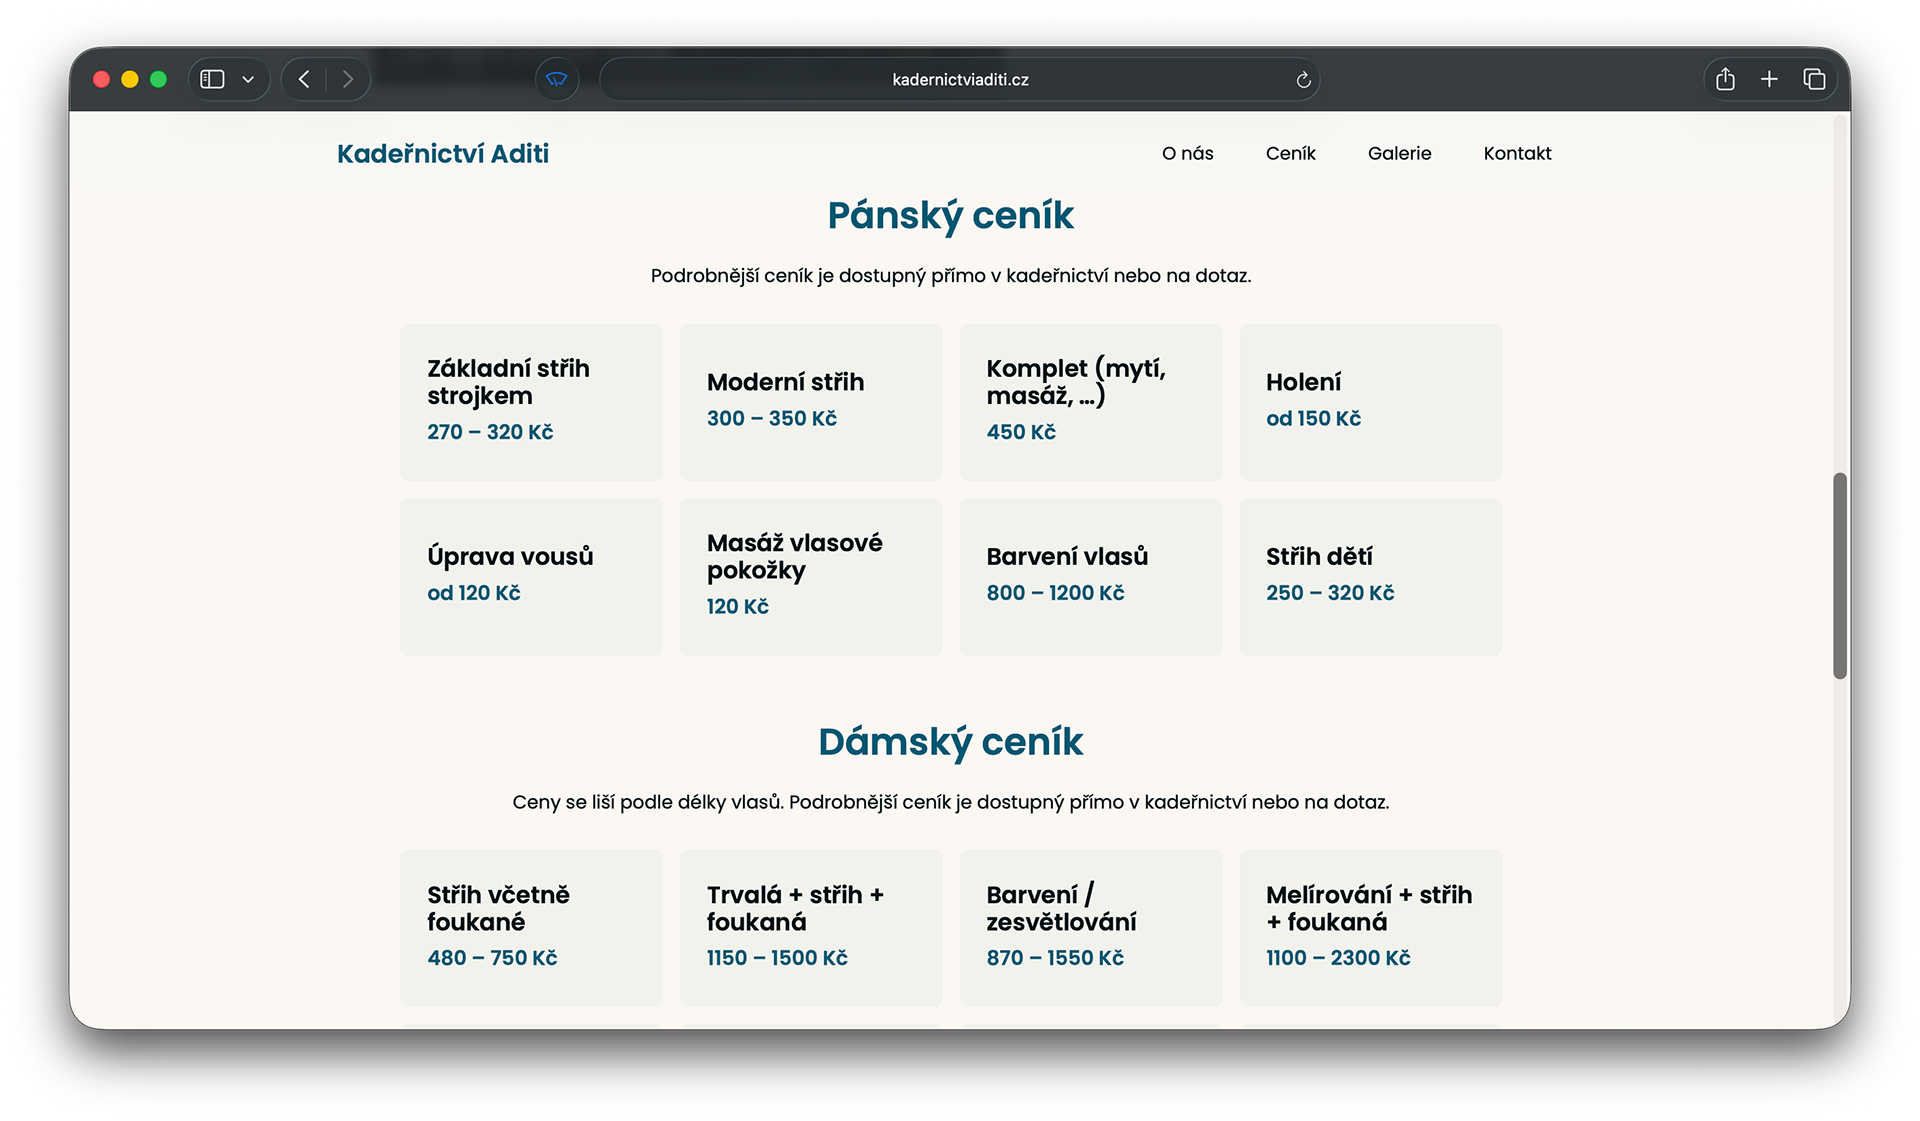This screenshot has height=1121, width=1920.
Task: Open the Ceník menu item
Action: 1290,153
